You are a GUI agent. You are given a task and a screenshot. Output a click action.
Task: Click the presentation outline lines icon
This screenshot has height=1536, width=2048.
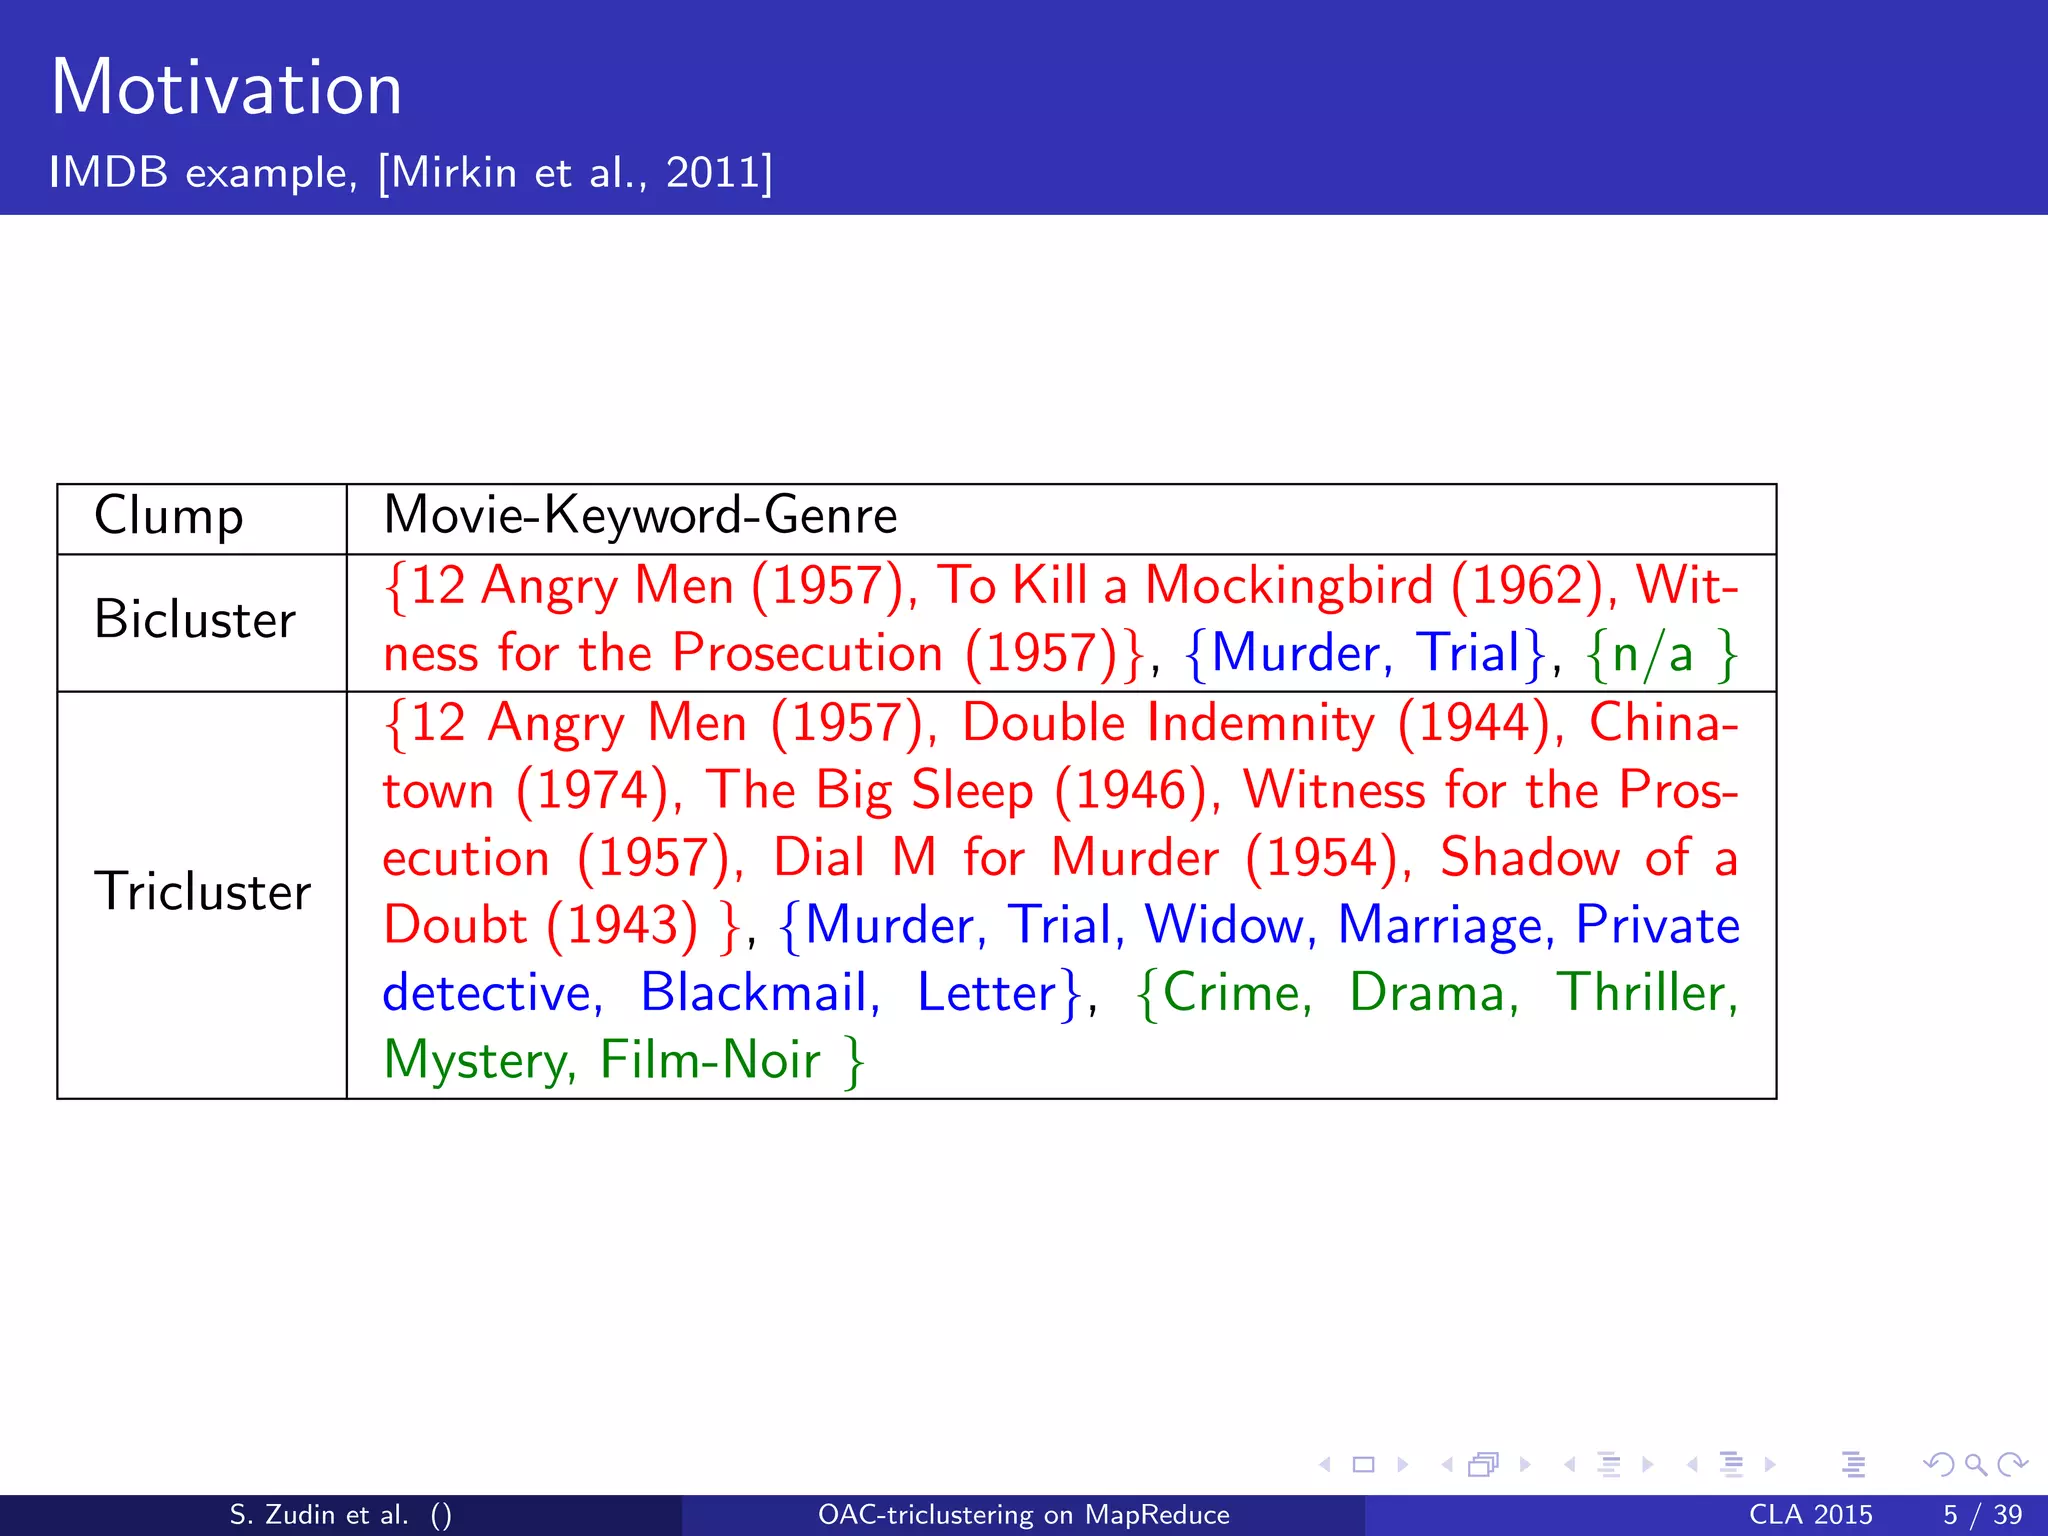(x=1854, y=1465)
